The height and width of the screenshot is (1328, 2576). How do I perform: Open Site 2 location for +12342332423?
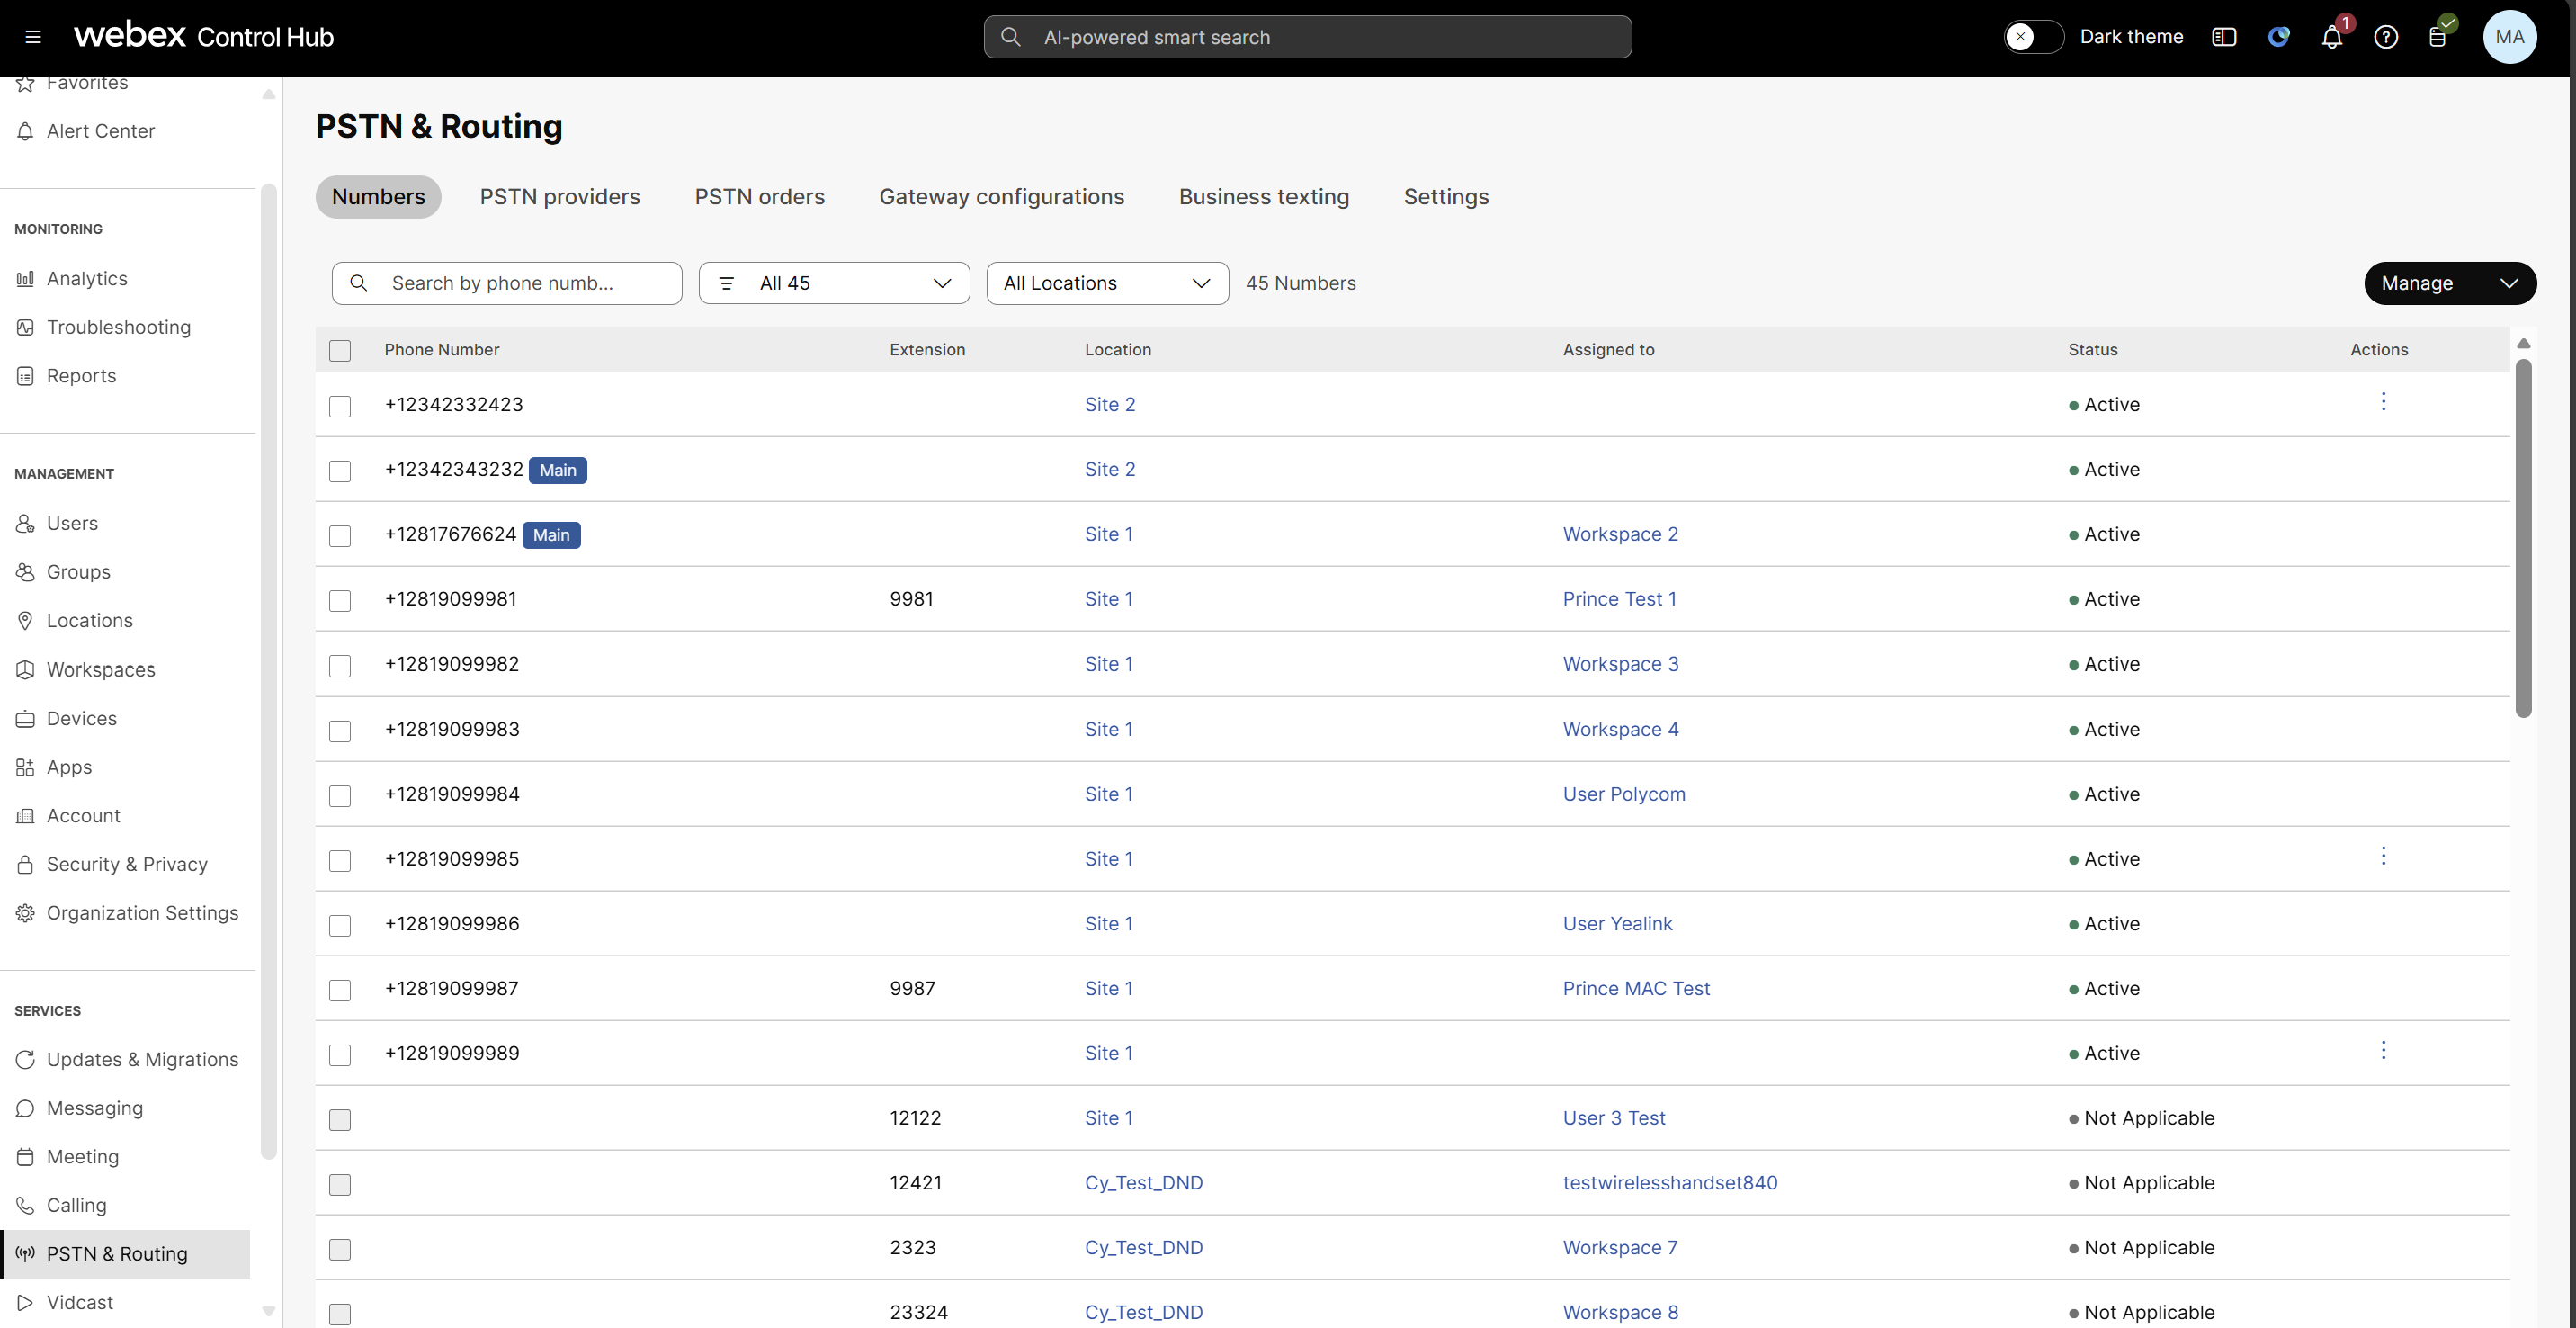1110,404
